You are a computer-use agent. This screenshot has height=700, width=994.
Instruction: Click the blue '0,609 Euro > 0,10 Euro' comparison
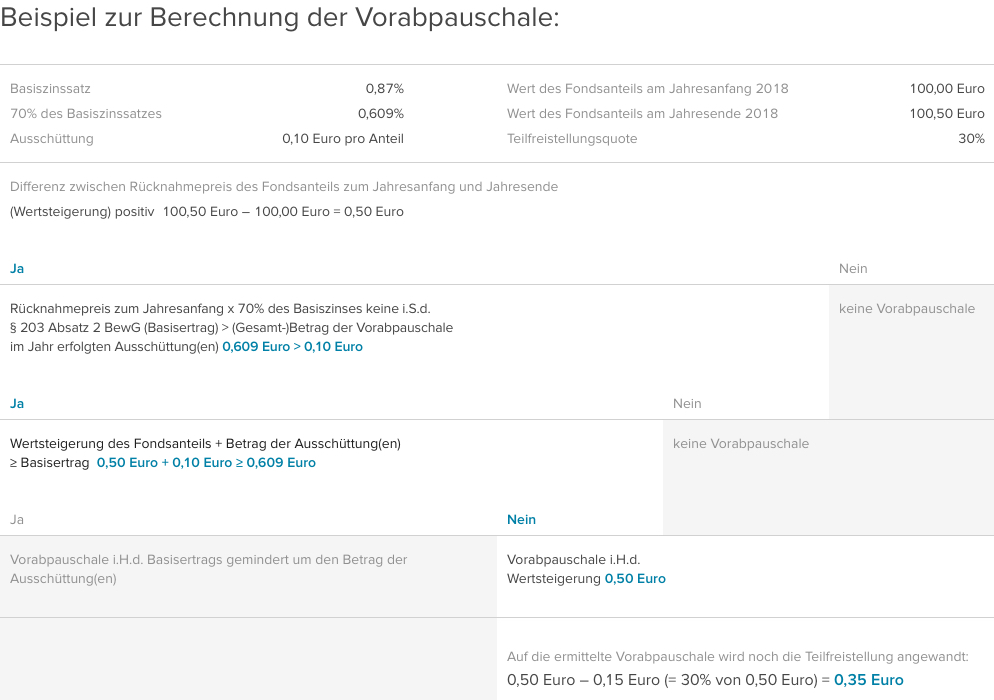(x=292, y=347)
